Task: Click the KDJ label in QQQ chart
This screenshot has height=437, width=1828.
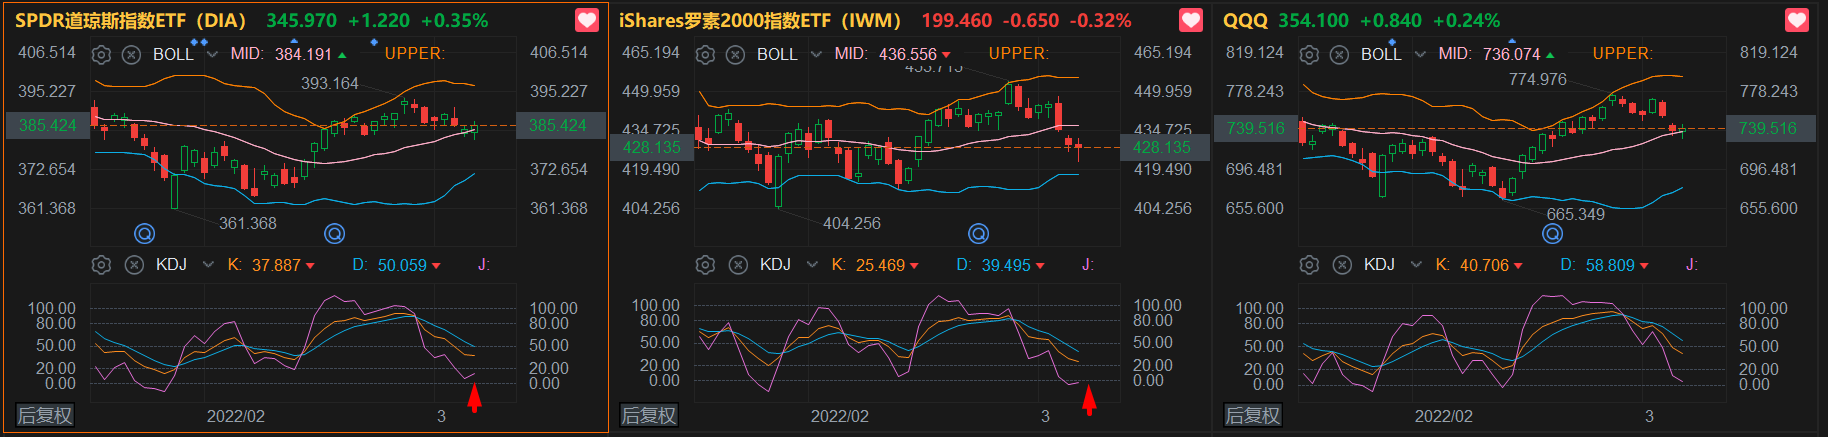Action: tap(1379, 265)
